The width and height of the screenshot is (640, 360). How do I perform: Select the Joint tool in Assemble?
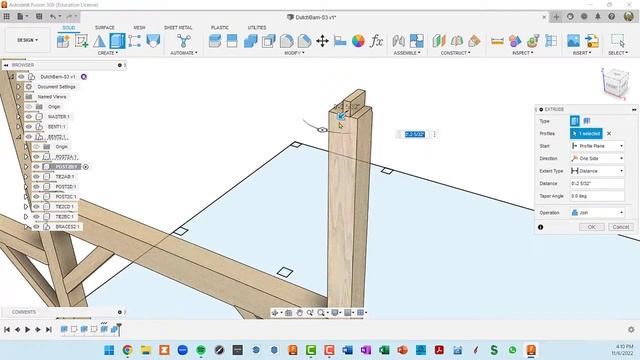(x=399, y=41)
